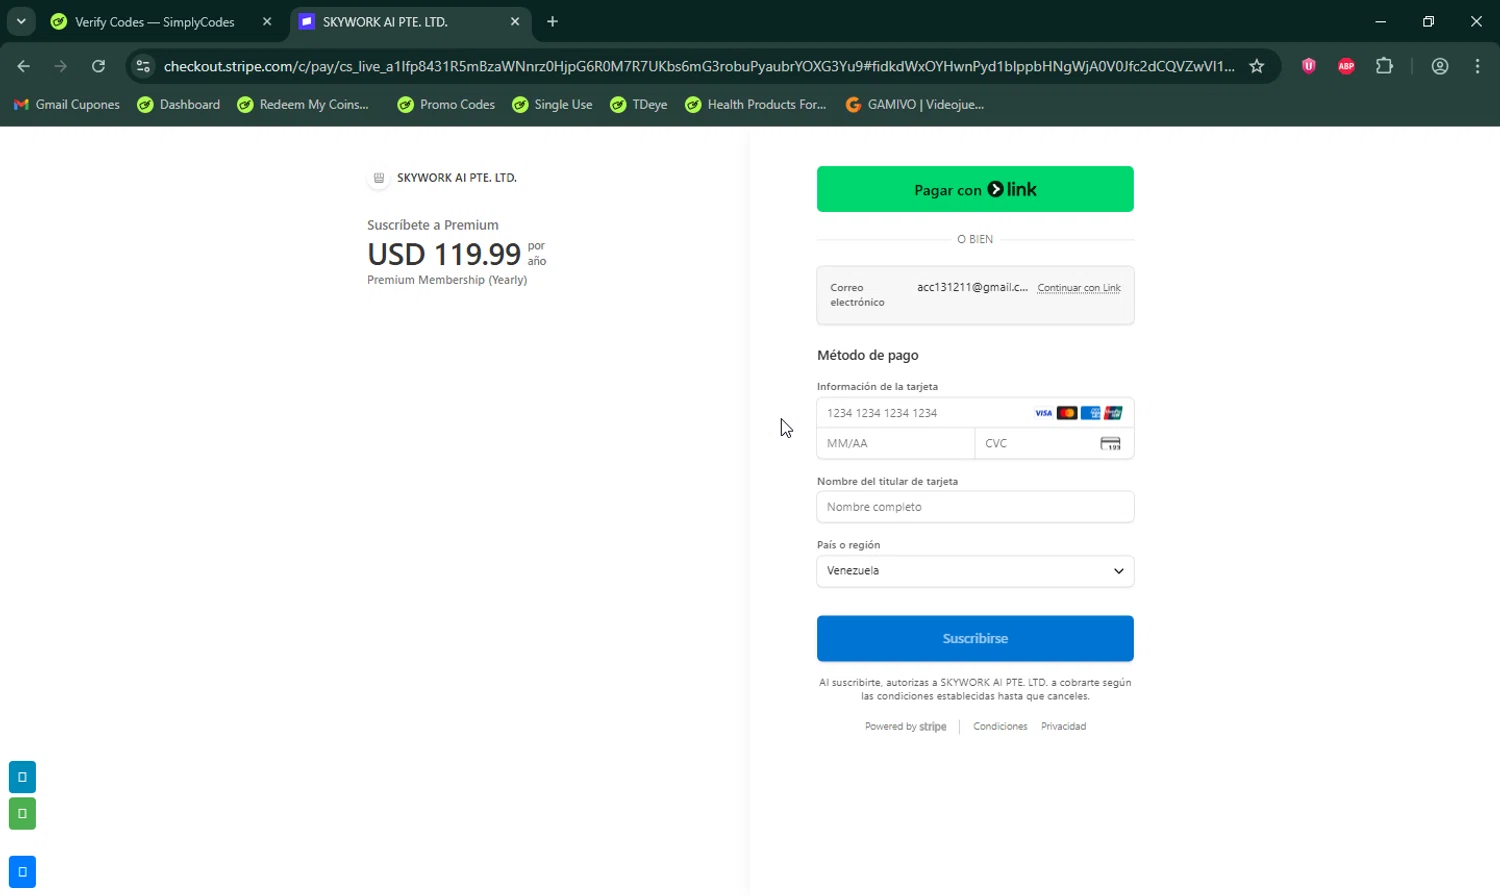Click the blue Suscribirse button
This screenshot has height=896, width=1500.
[975, 638]
